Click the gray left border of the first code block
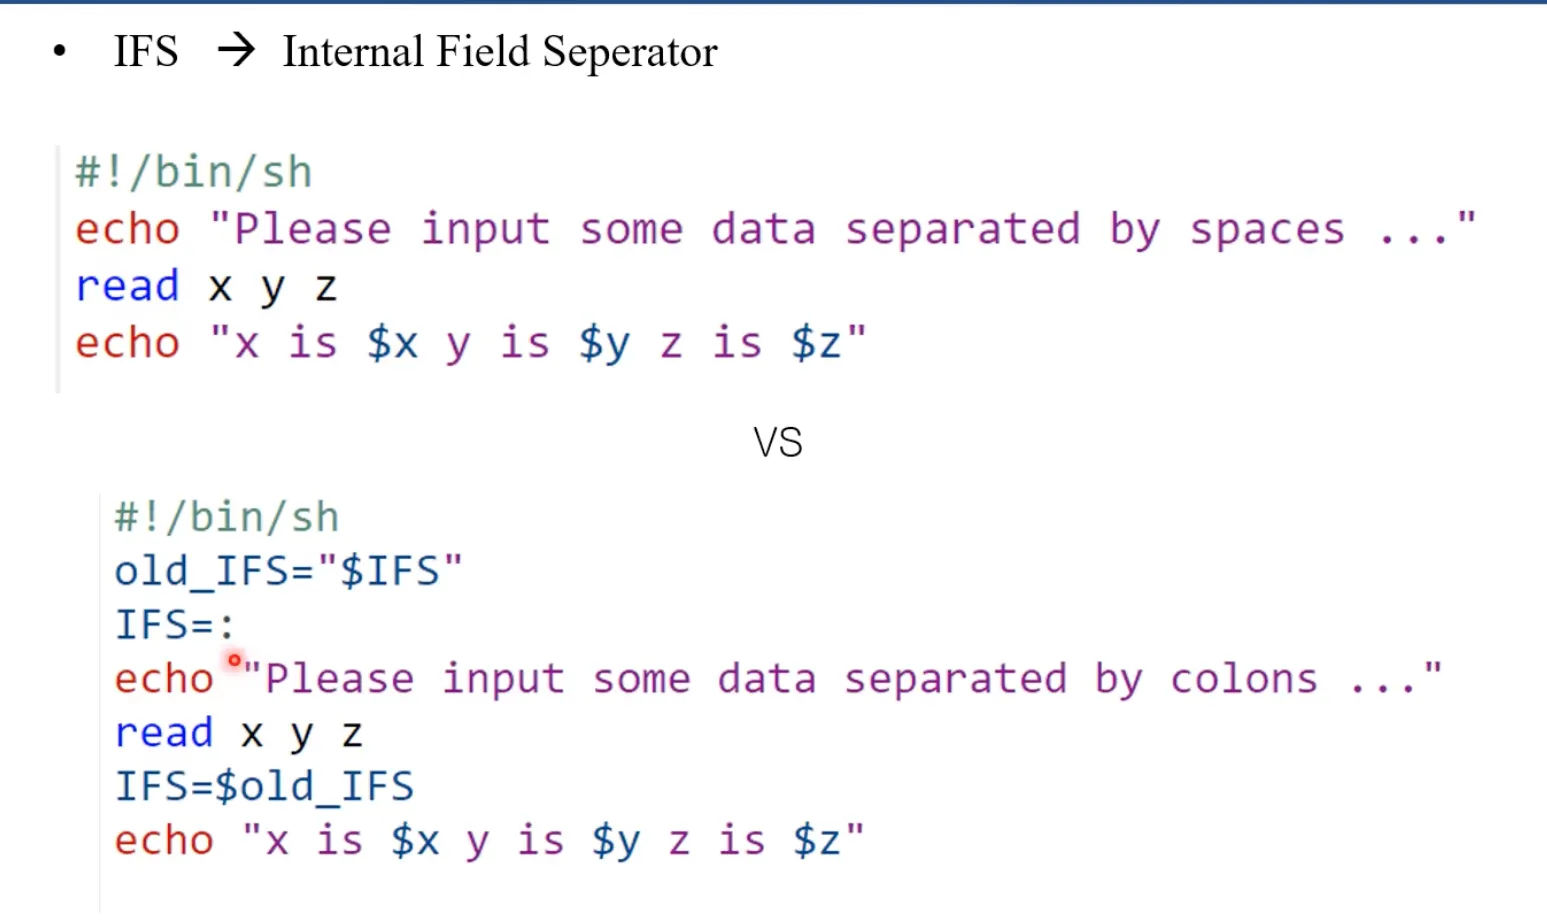 click(58, 268)
